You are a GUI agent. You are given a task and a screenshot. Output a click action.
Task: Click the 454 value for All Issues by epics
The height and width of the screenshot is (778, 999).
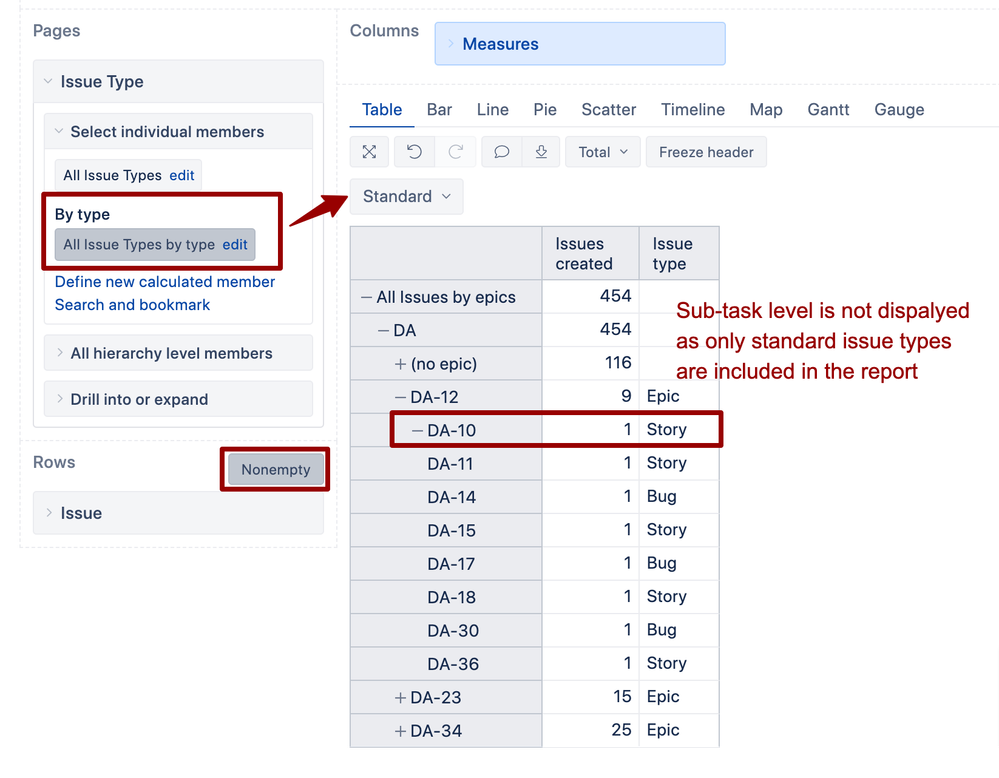[x=615, y=296]
